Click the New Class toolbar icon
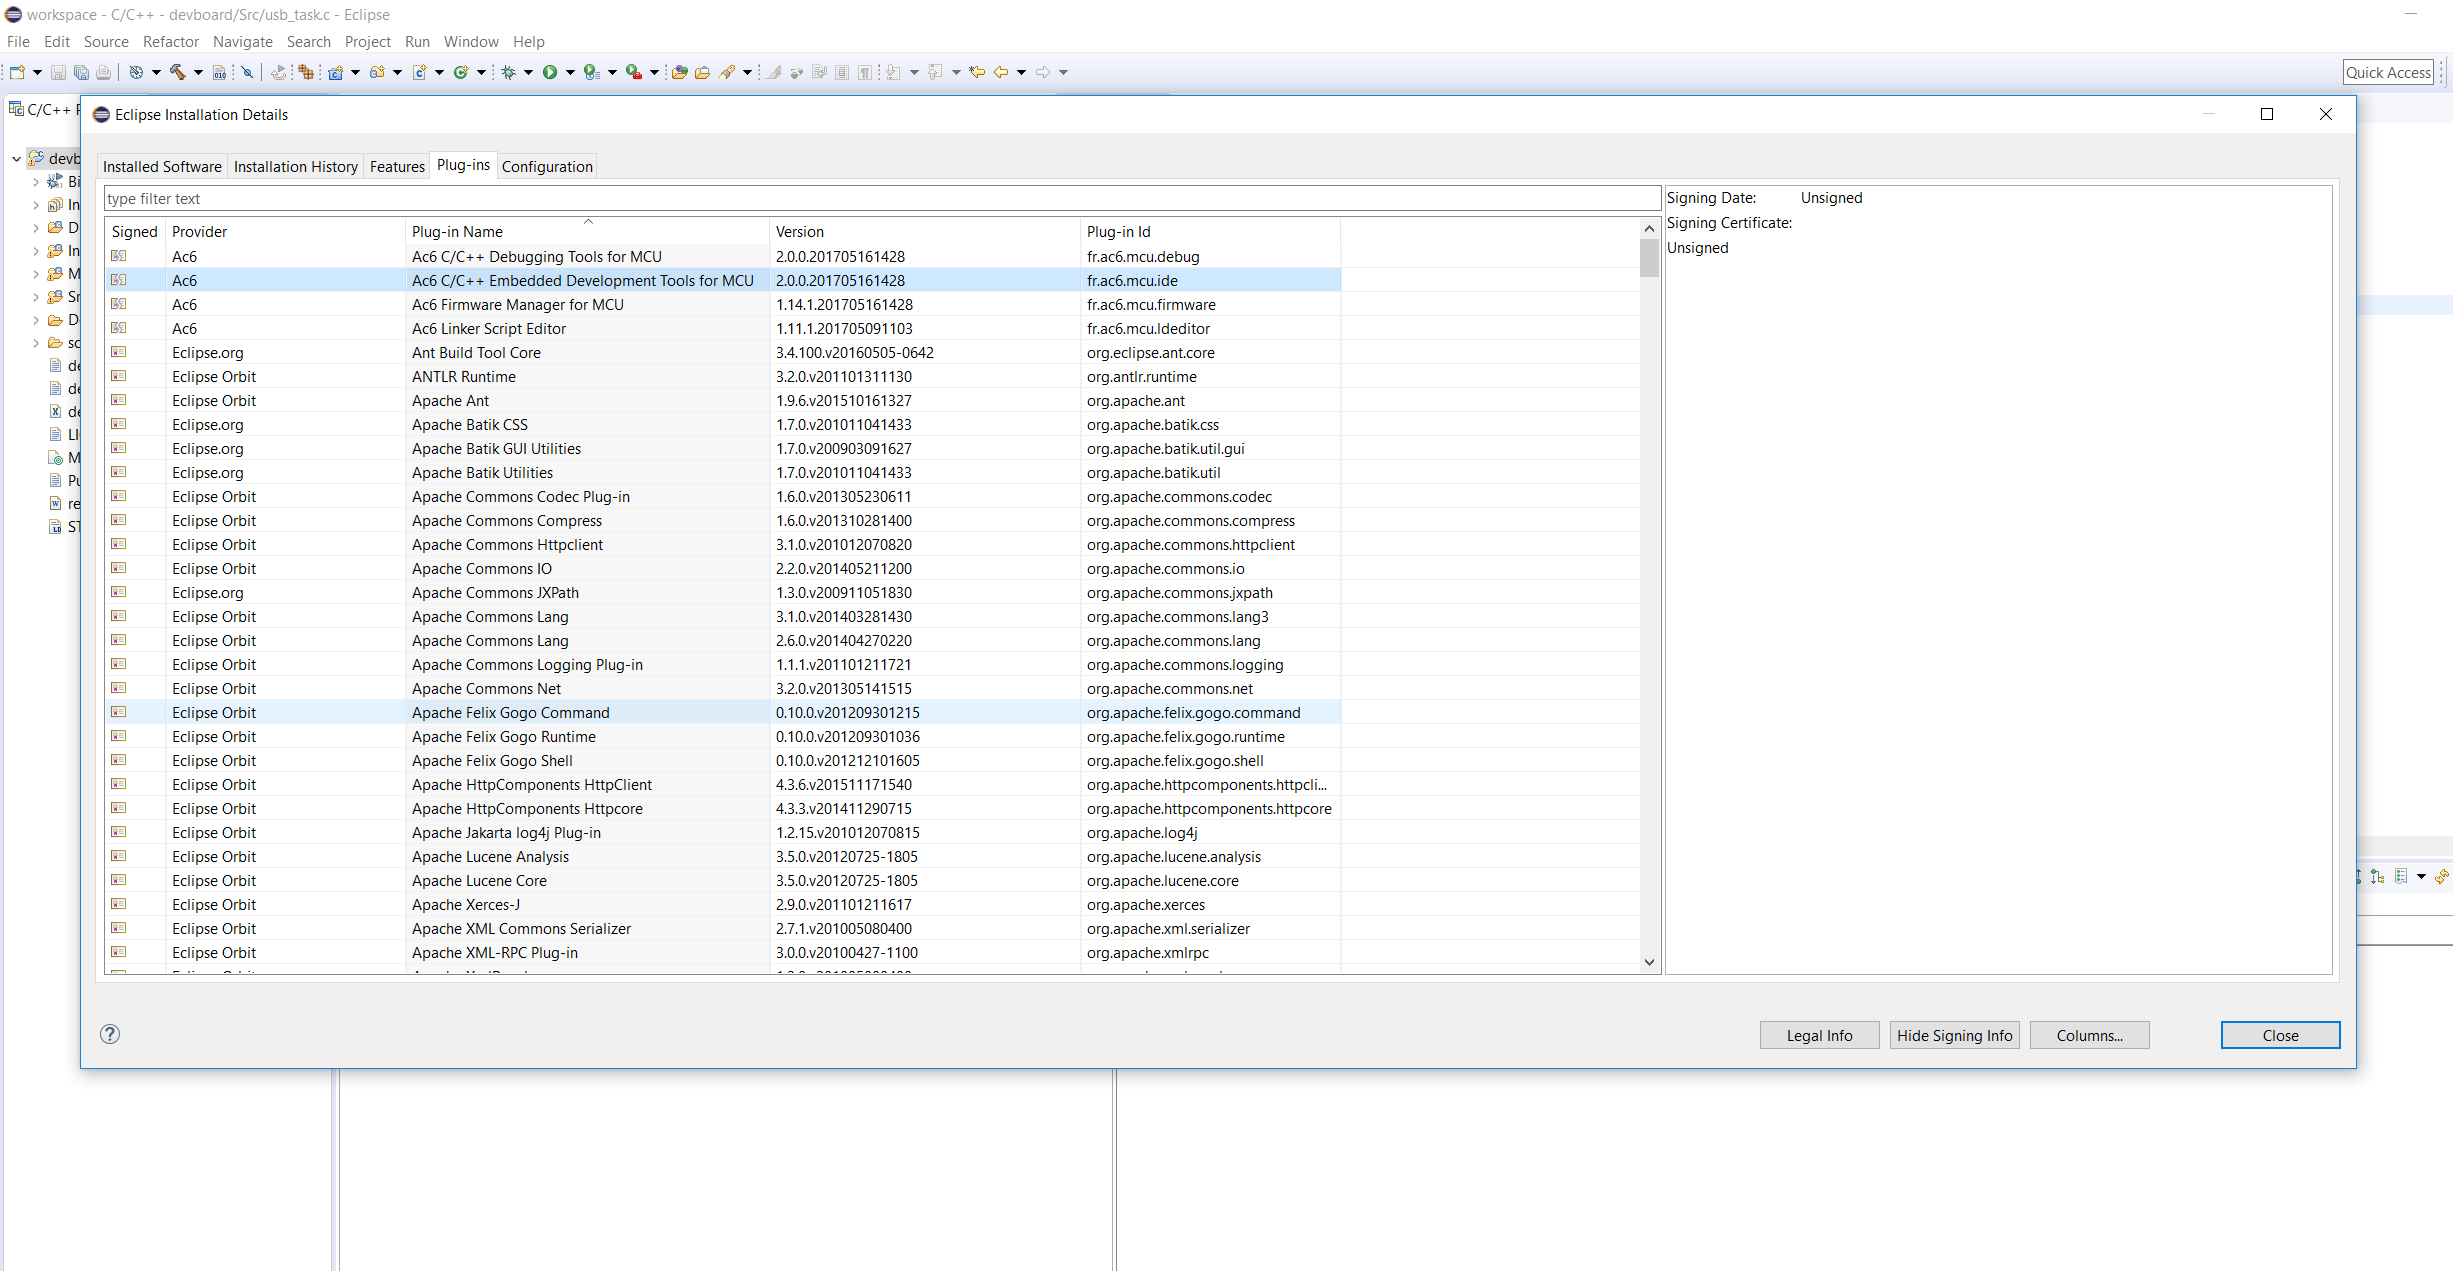Viewport: 2453px width, 1271px height. pyautogui.click(x=461, y=72)
